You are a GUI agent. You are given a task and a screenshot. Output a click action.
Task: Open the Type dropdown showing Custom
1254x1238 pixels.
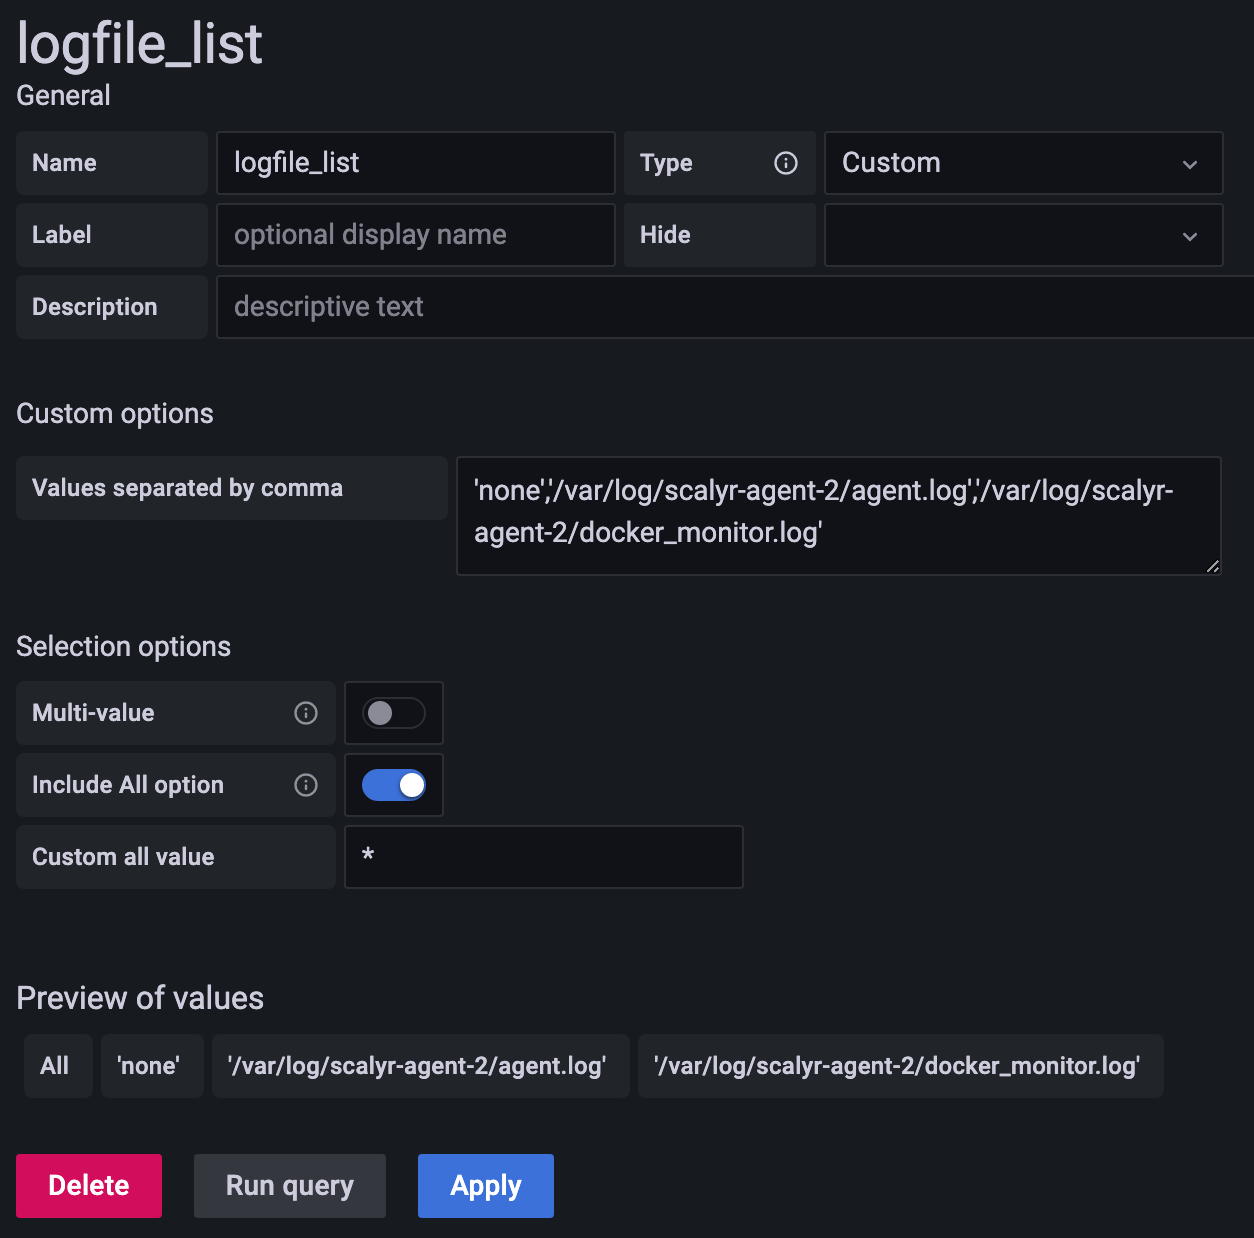pos(1023,163)
